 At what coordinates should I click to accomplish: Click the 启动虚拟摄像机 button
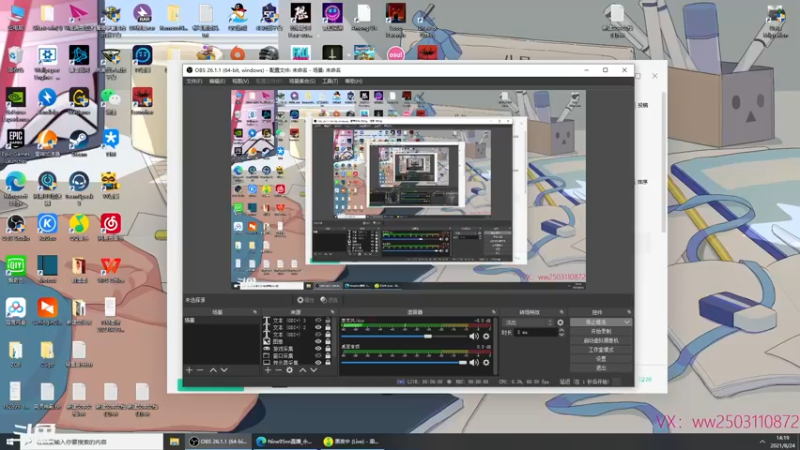(x=601, y=341)
